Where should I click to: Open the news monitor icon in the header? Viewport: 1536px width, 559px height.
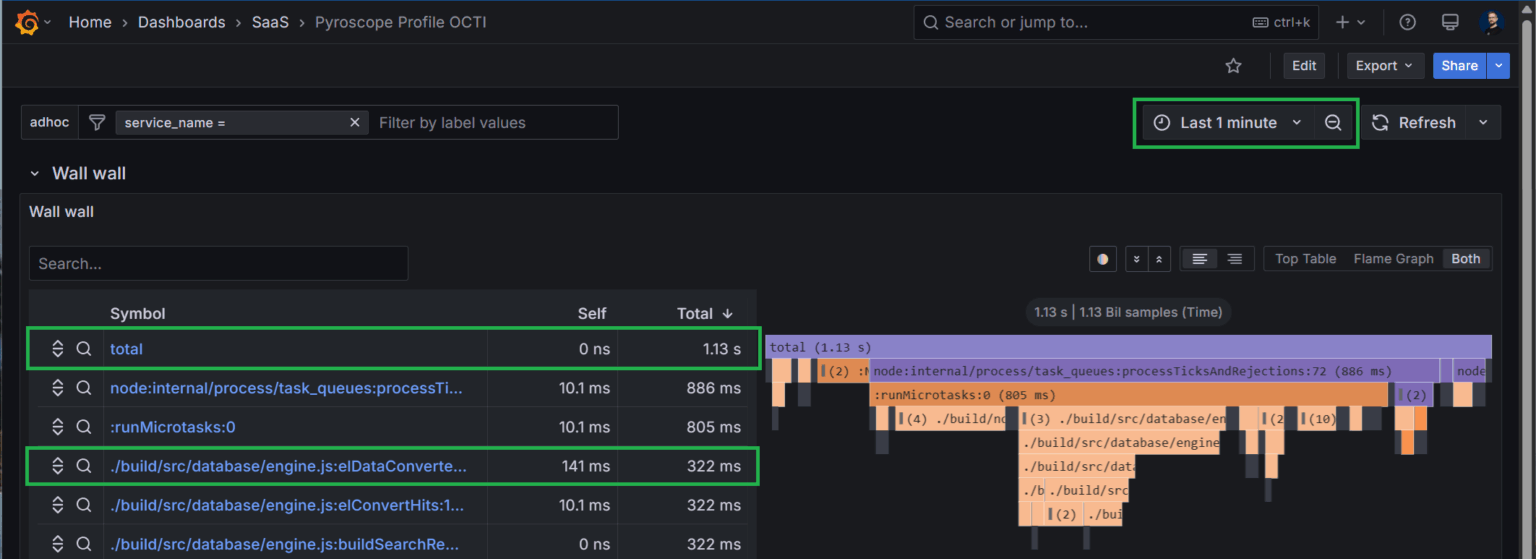click(x=1449, y=22)
